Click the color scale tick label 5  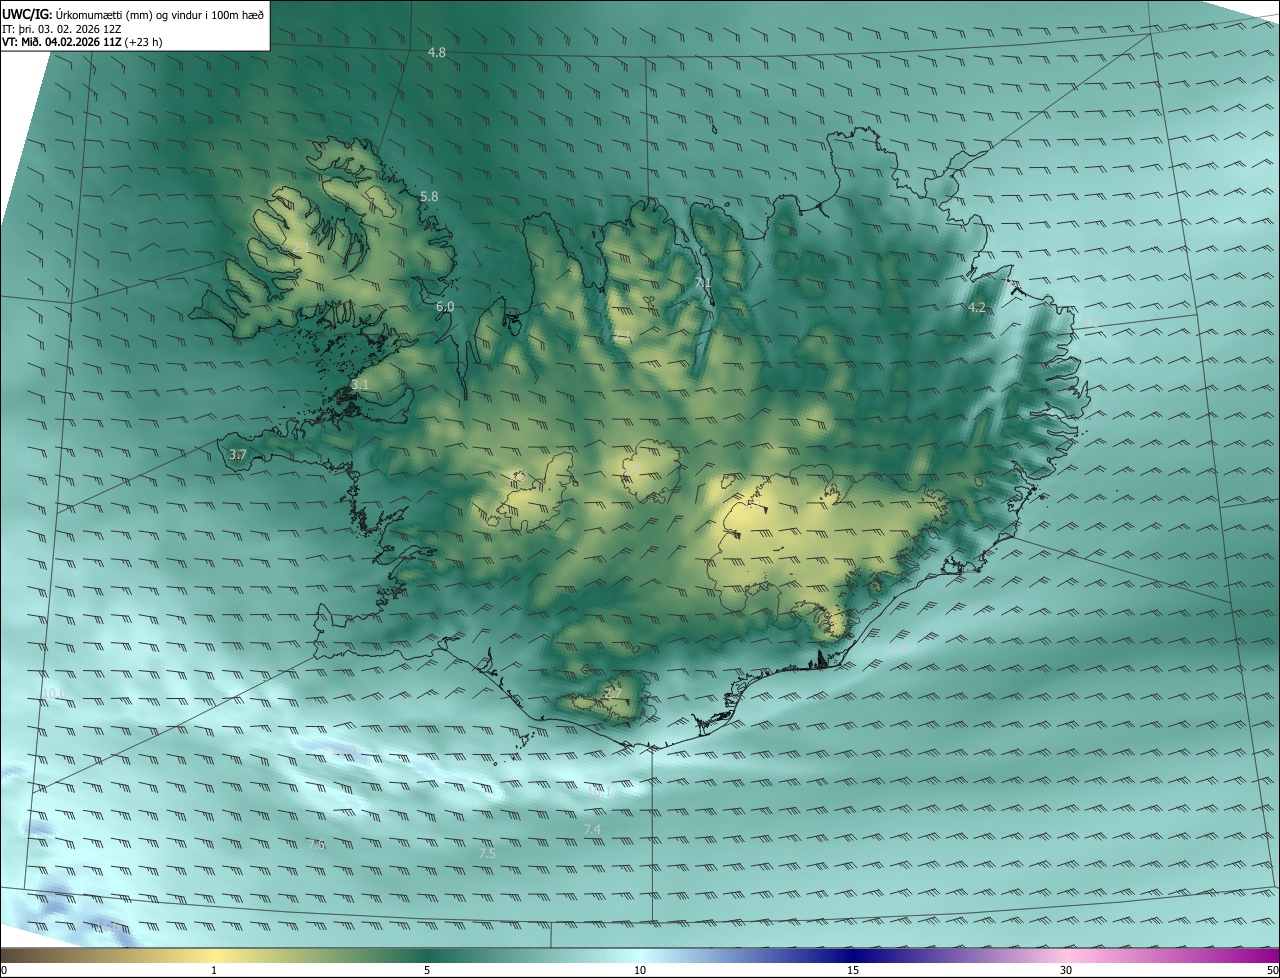427,970
